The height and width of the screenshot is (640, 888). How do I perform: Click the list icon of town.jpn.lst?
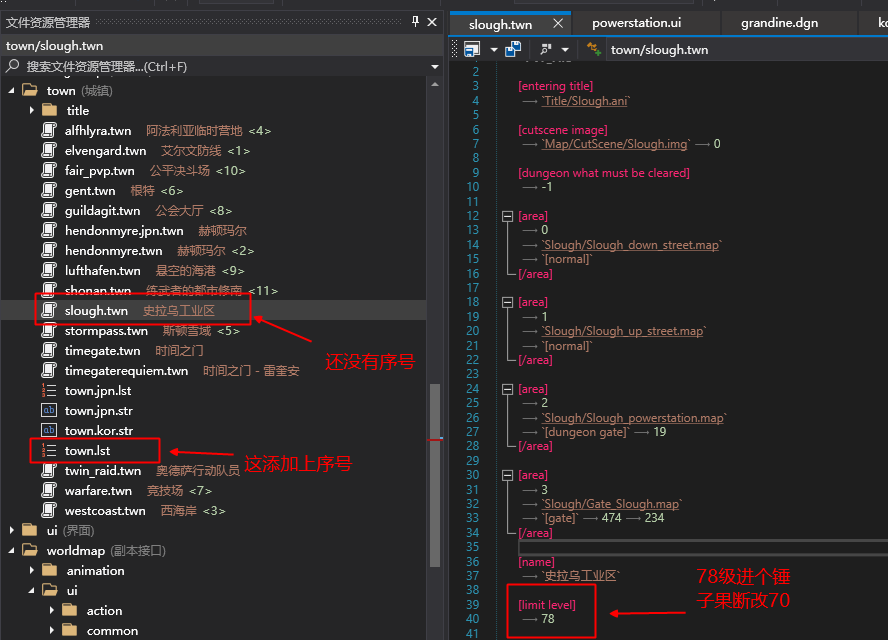pos(49,390)
